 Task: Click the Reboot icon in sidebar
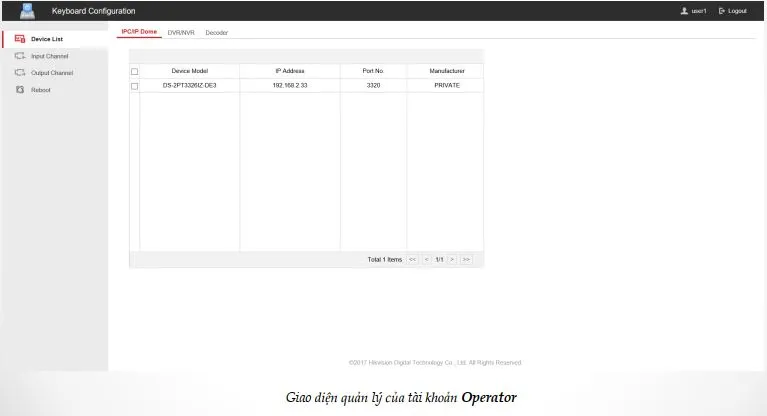tap(19, 90)
